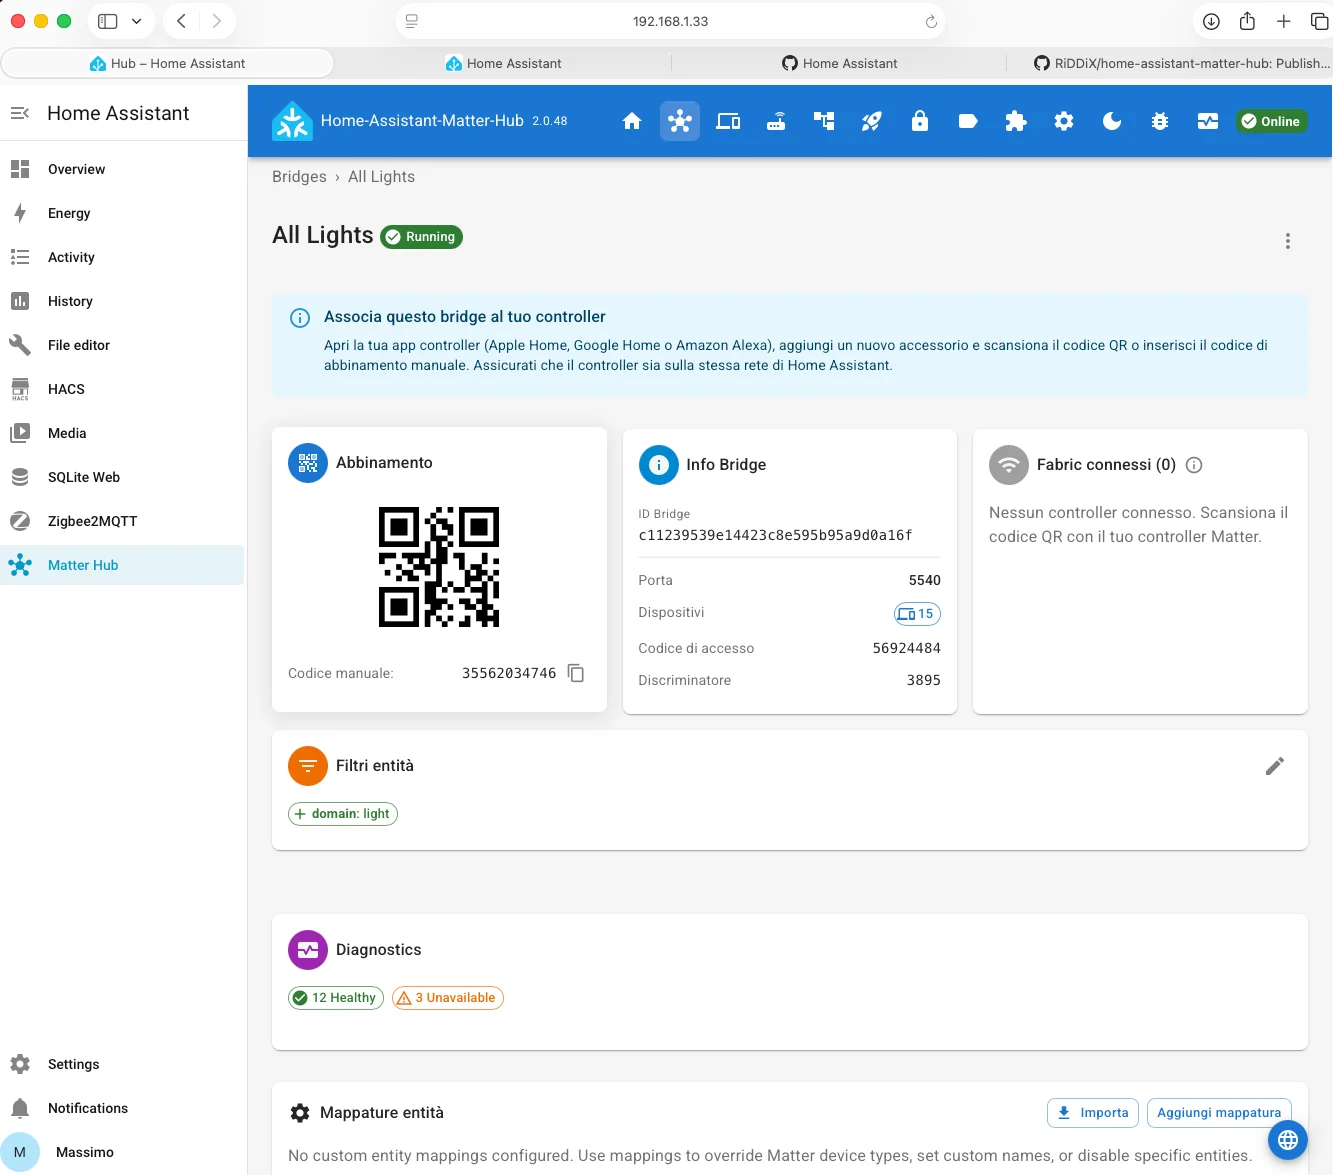The image size is (1333, 1175).
Task: Switch to the RiDDiX matter-hub GitHub tab
Action: pos(1180,63)
